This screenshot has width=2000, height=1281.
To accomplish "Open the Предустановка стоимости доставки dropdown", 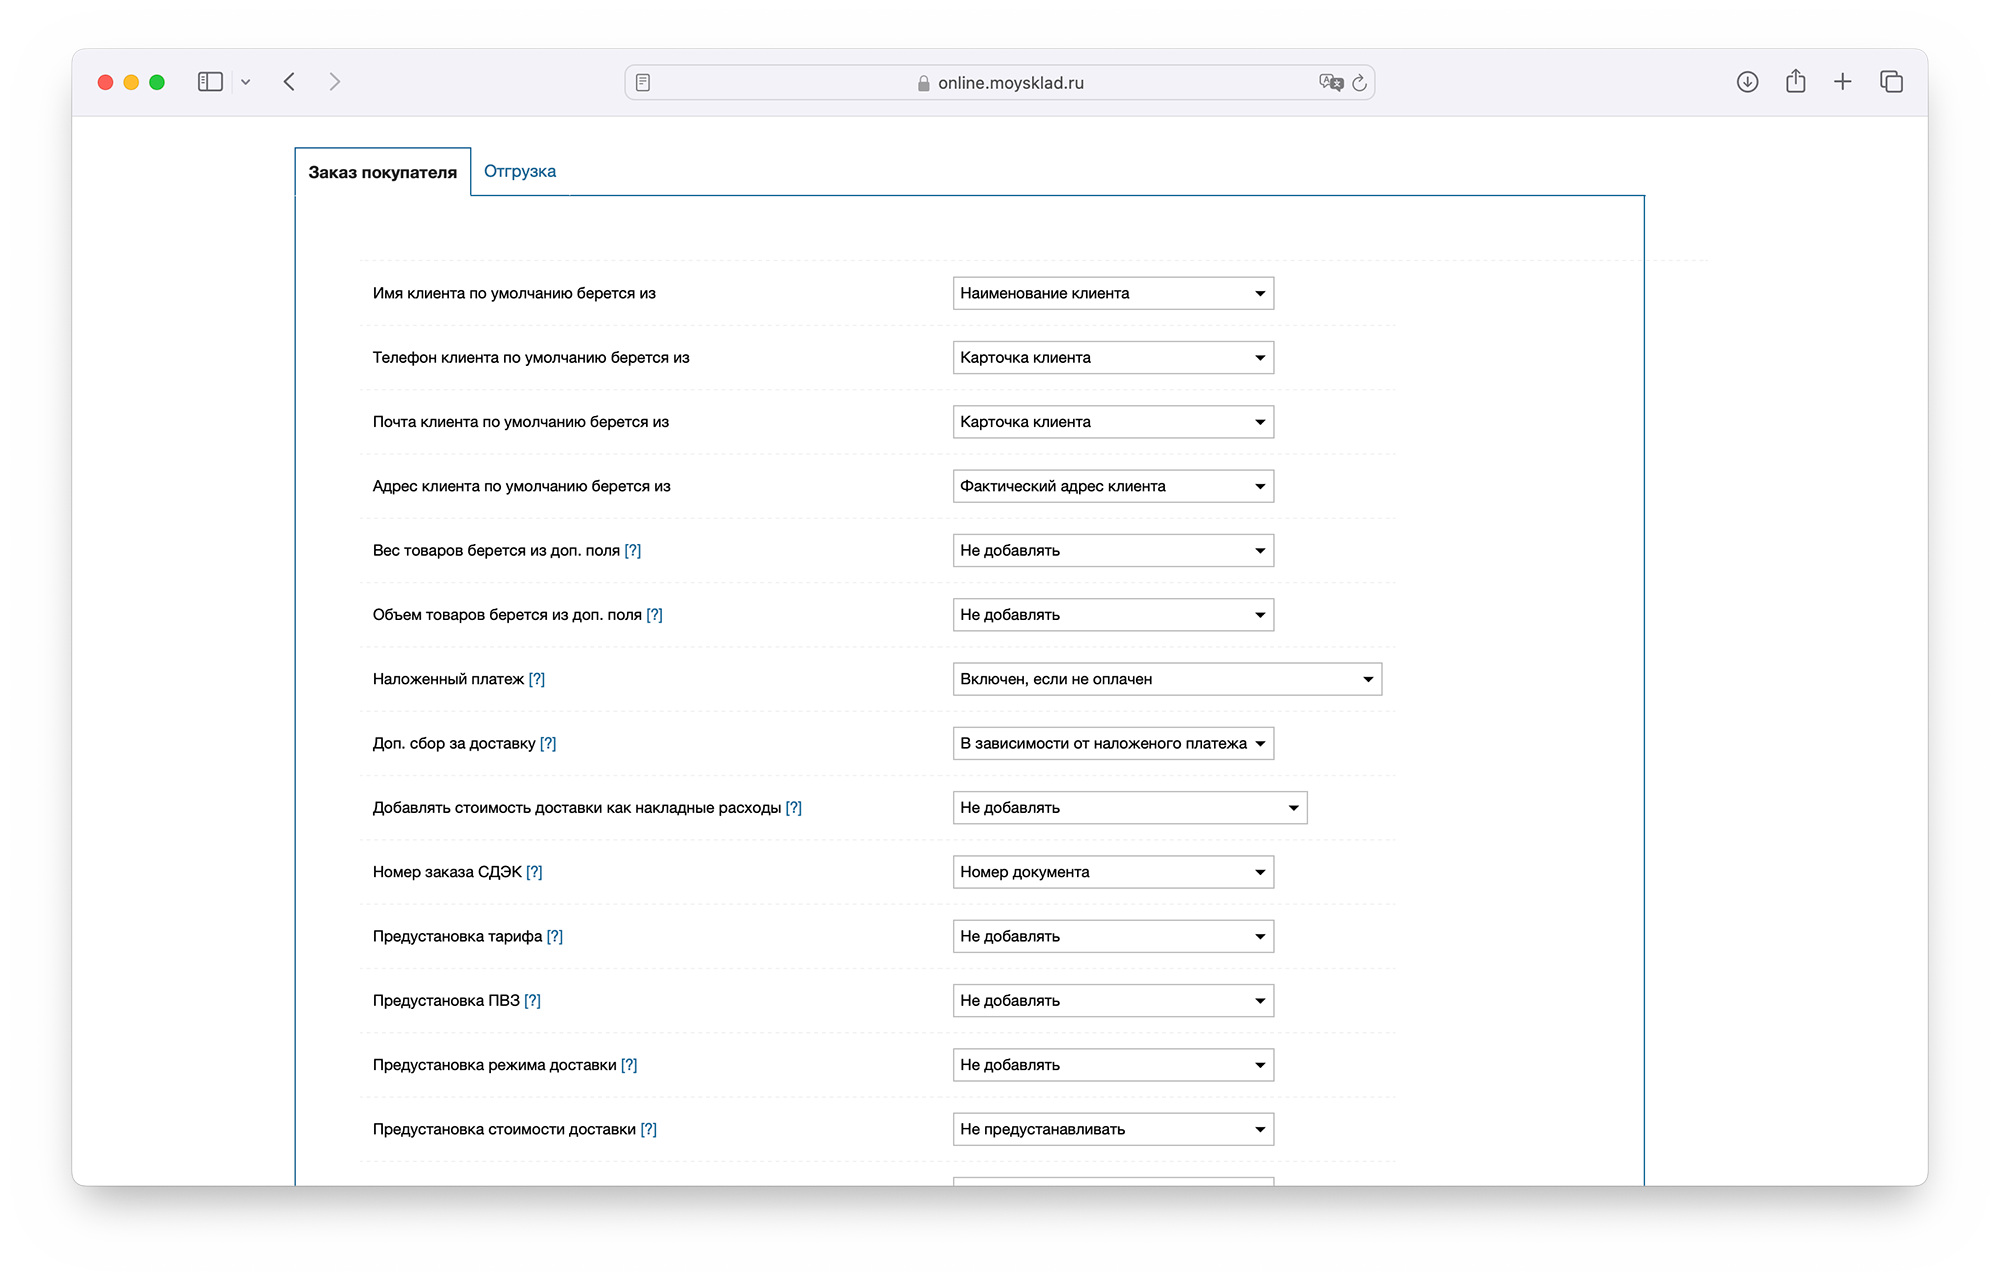I will pyautogui.click(x=1112, y=1129).
